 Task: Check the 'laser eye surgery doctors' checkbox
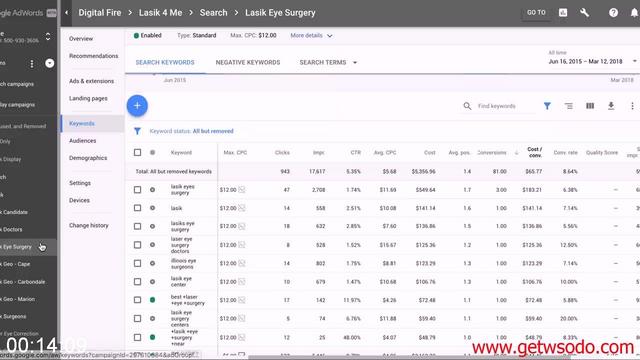(x=138, y=245)
